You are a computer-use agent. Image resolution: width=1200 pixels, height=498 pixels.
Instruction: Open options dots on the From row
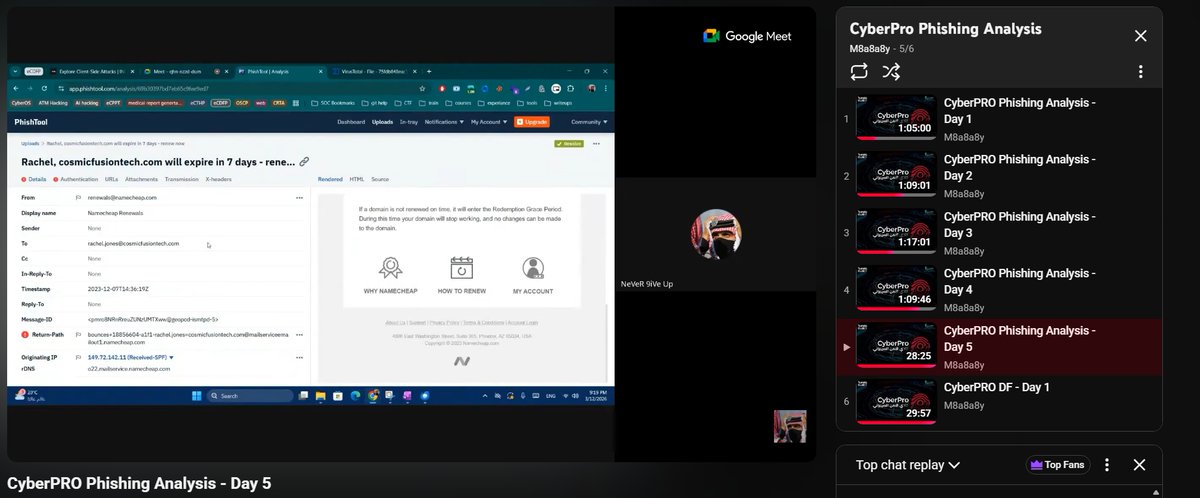(x=298, y=198)
